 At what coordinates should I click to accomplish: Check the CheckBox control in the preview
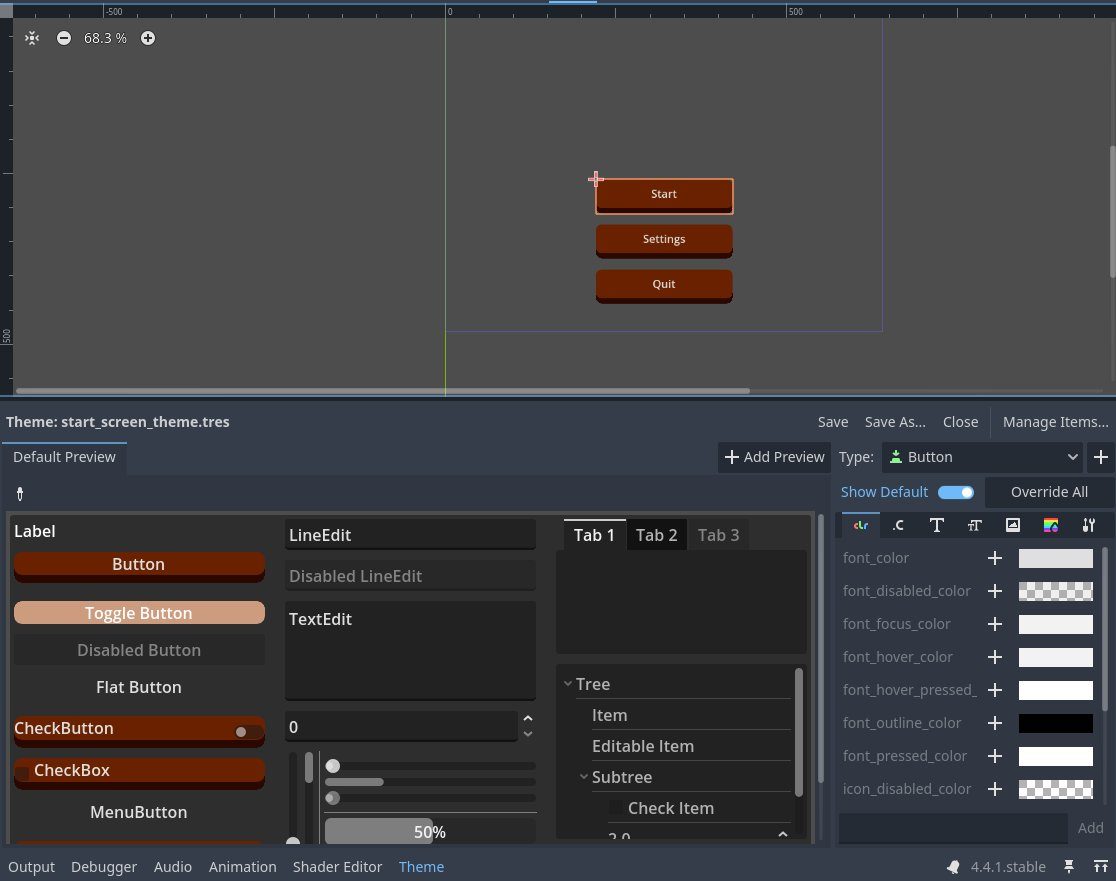pos(139,770)
